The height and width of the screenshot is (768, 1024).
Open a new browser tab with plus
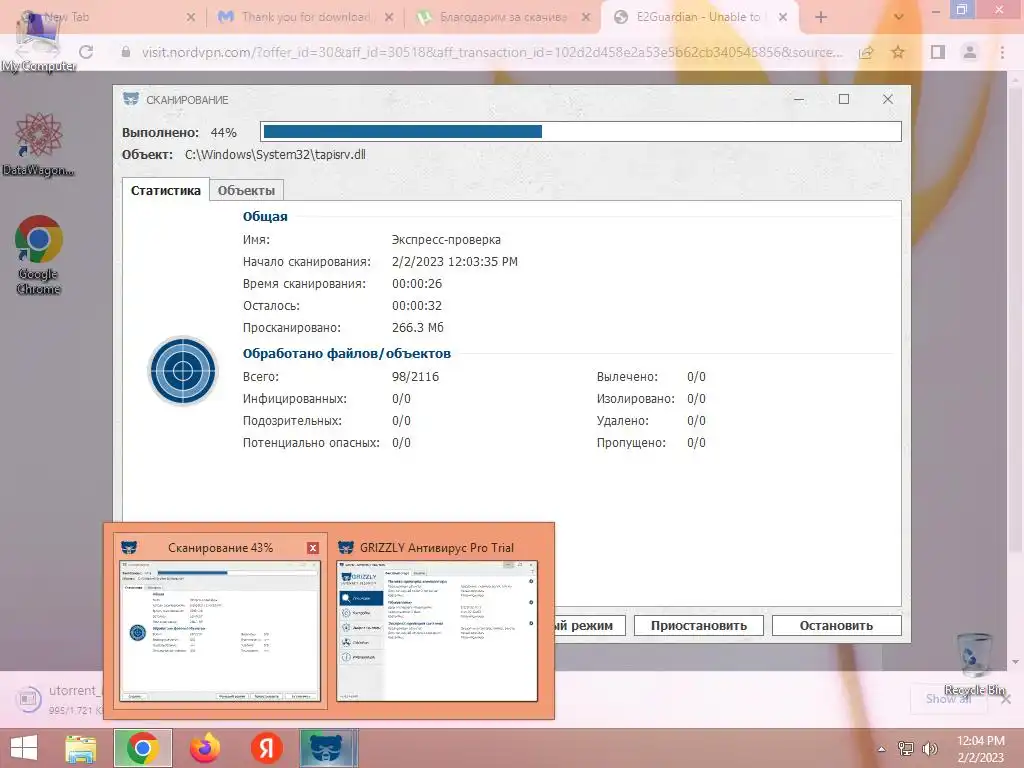pos(821,18)
